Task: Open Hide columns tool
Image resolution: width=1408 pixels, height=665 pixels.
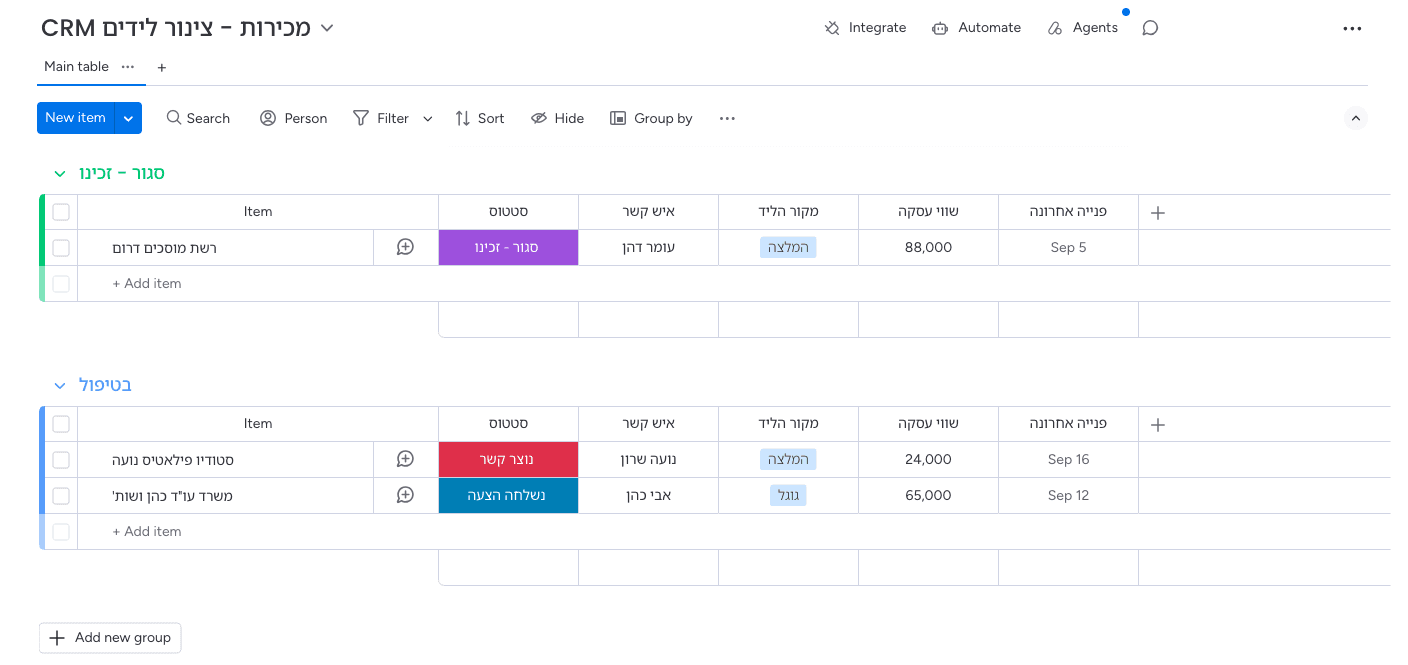Action: (557, 118)
